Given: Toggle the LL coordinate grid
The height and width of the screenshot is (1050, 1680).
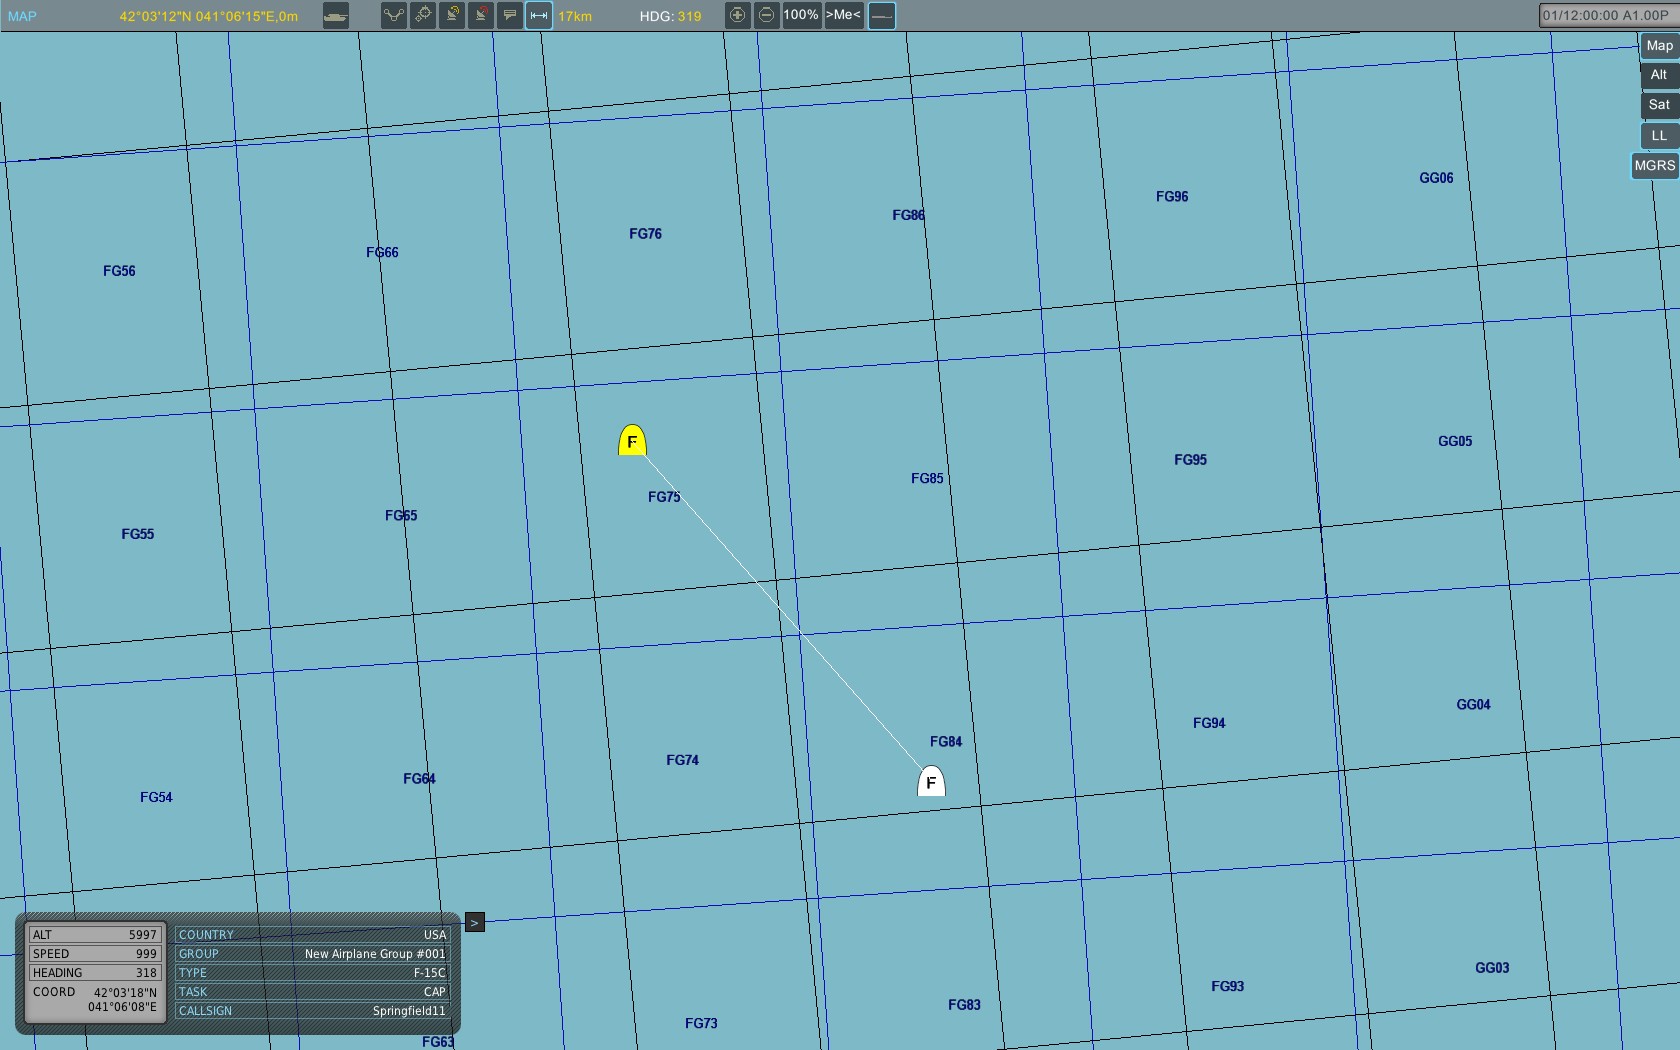Looking at the screenshot, I should pyautogui.click(x=1658, y=136).
